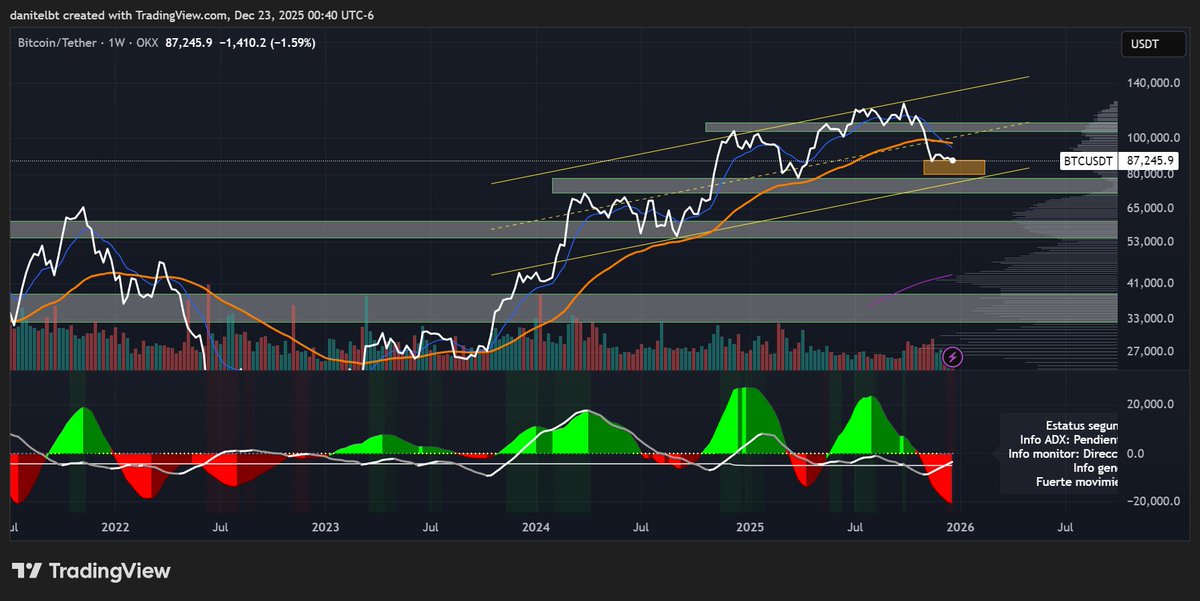This screenshot has height=601, width=1200.
Task: Click the 87,245.9 tag on price axis
Action: [1151, 160]
